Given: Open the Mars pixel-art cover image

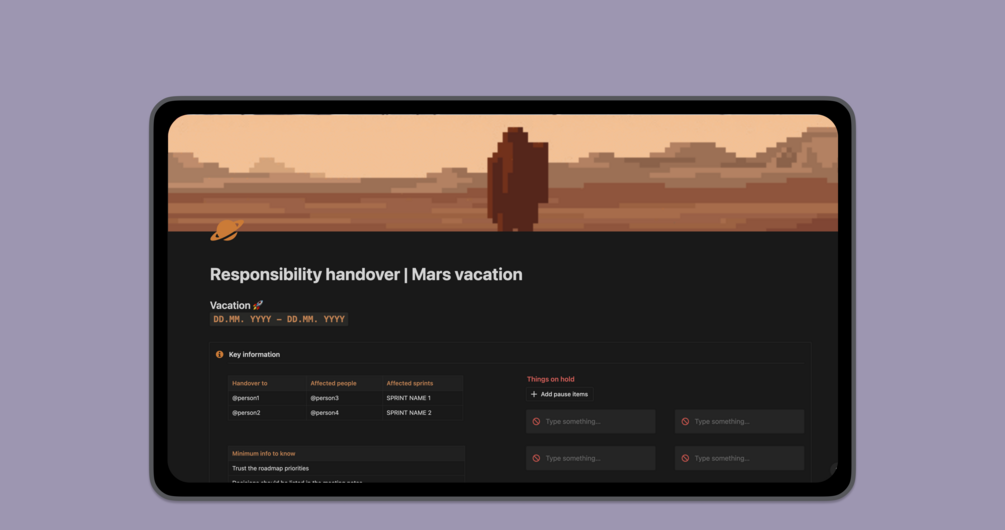Looking at the screenshot, I should coord(502,172).
